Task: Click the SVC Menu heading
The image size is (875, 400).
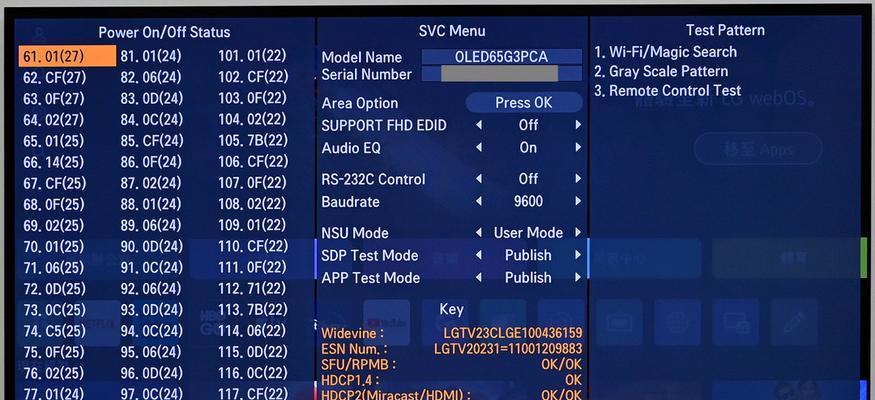Action: coord(452,31)
